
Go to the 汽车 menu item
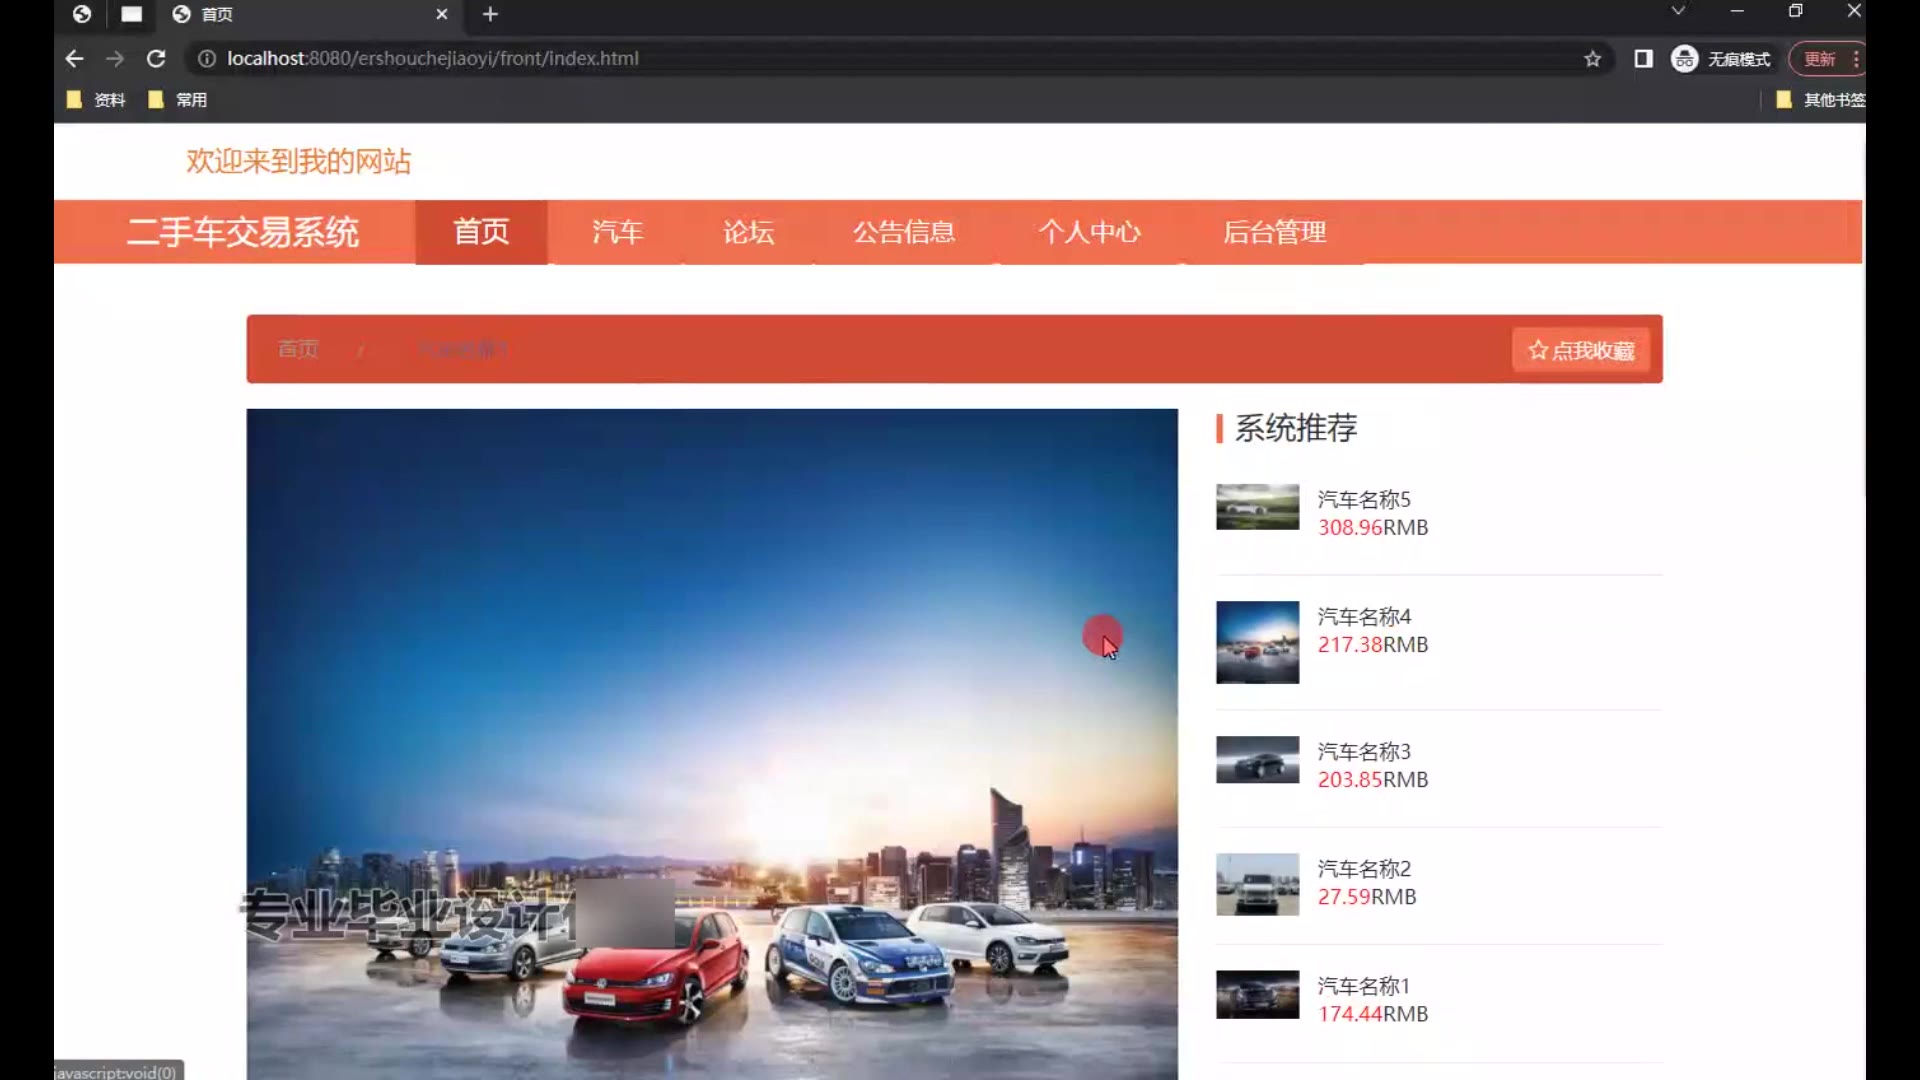coord(617,232)
